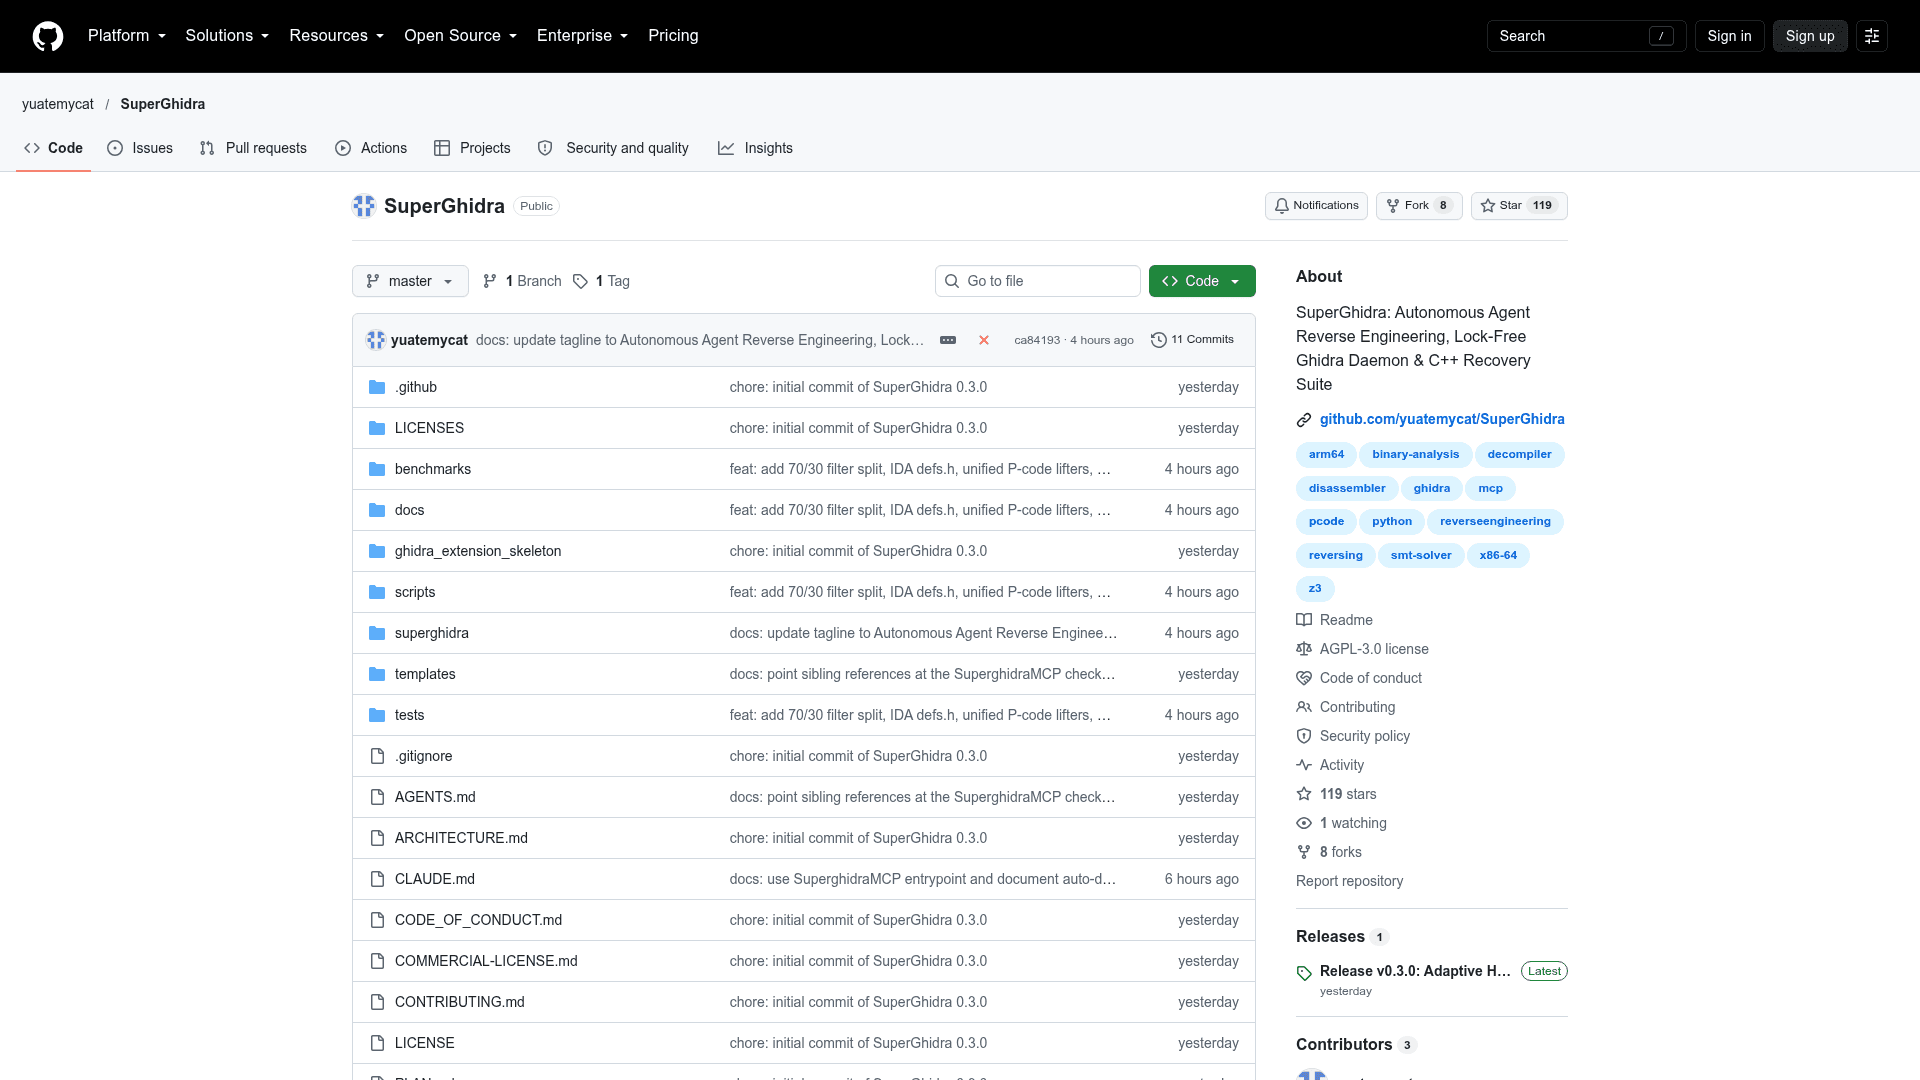This screenshot has height=1080, width=1920.
Task: Open the CLAUDE.md file
Action: coord(435,879)
